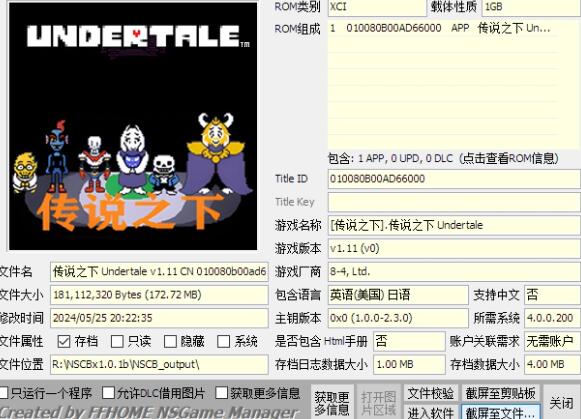
Task: Click the 账户关联需求 field showing 无需账户
Action: click(x=552, y=341)
